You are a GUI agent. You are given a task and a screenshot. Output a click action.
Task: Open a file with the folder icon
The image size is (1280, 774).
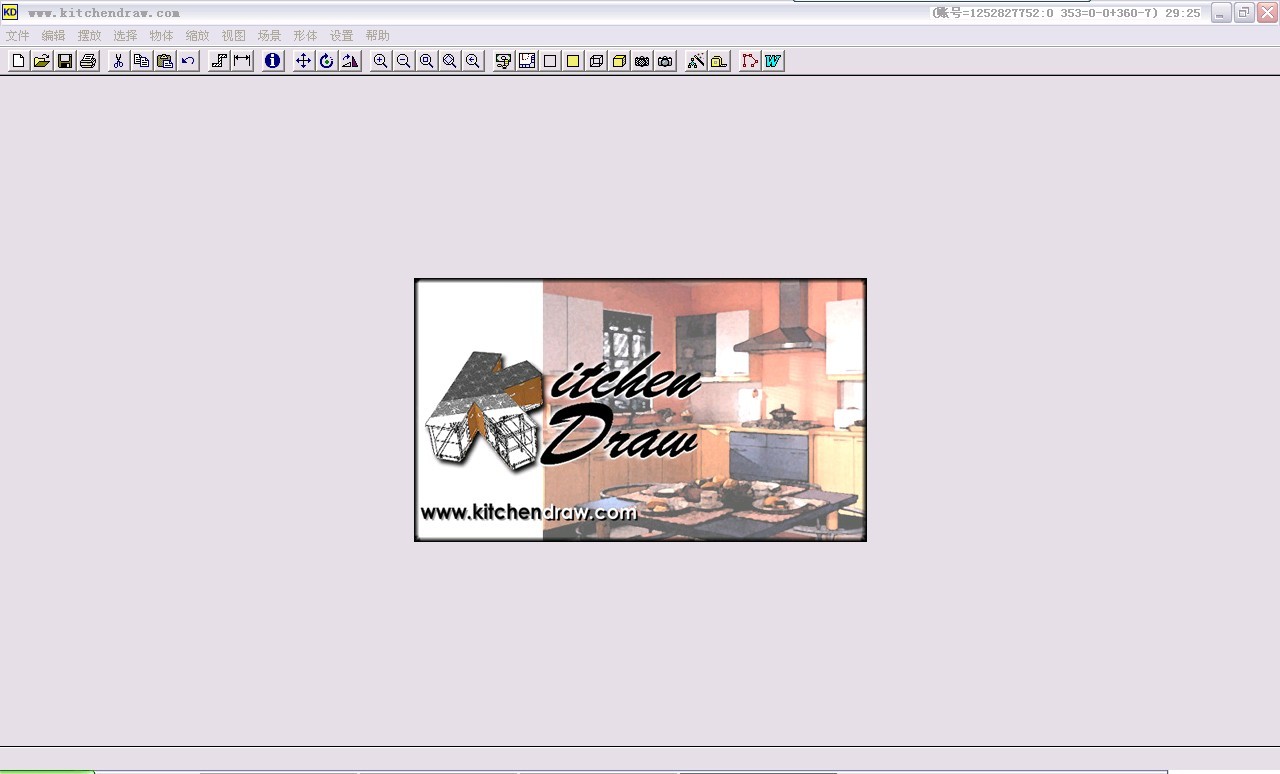(41, 61)
